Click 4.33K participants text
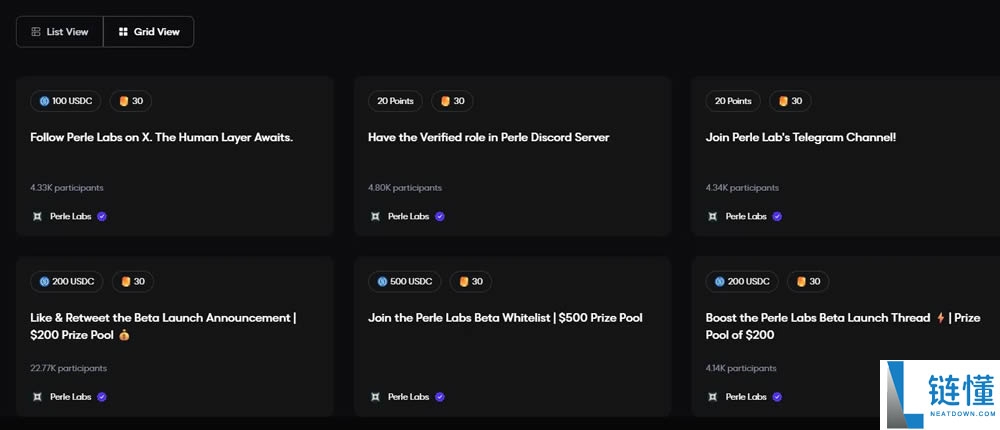Viewport: 1000px width, 430px height. [66, 188]
